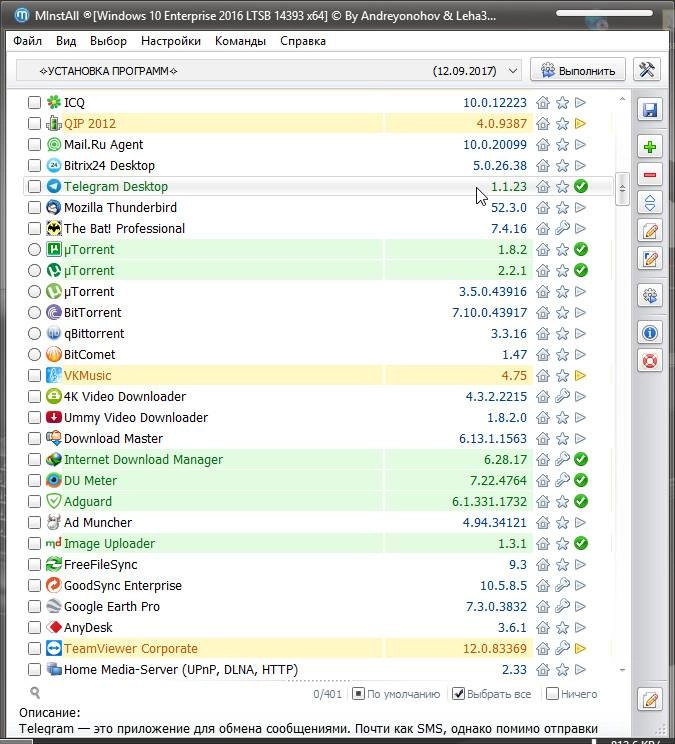Click the key icon for Google Earth Pro

[562, 606]
